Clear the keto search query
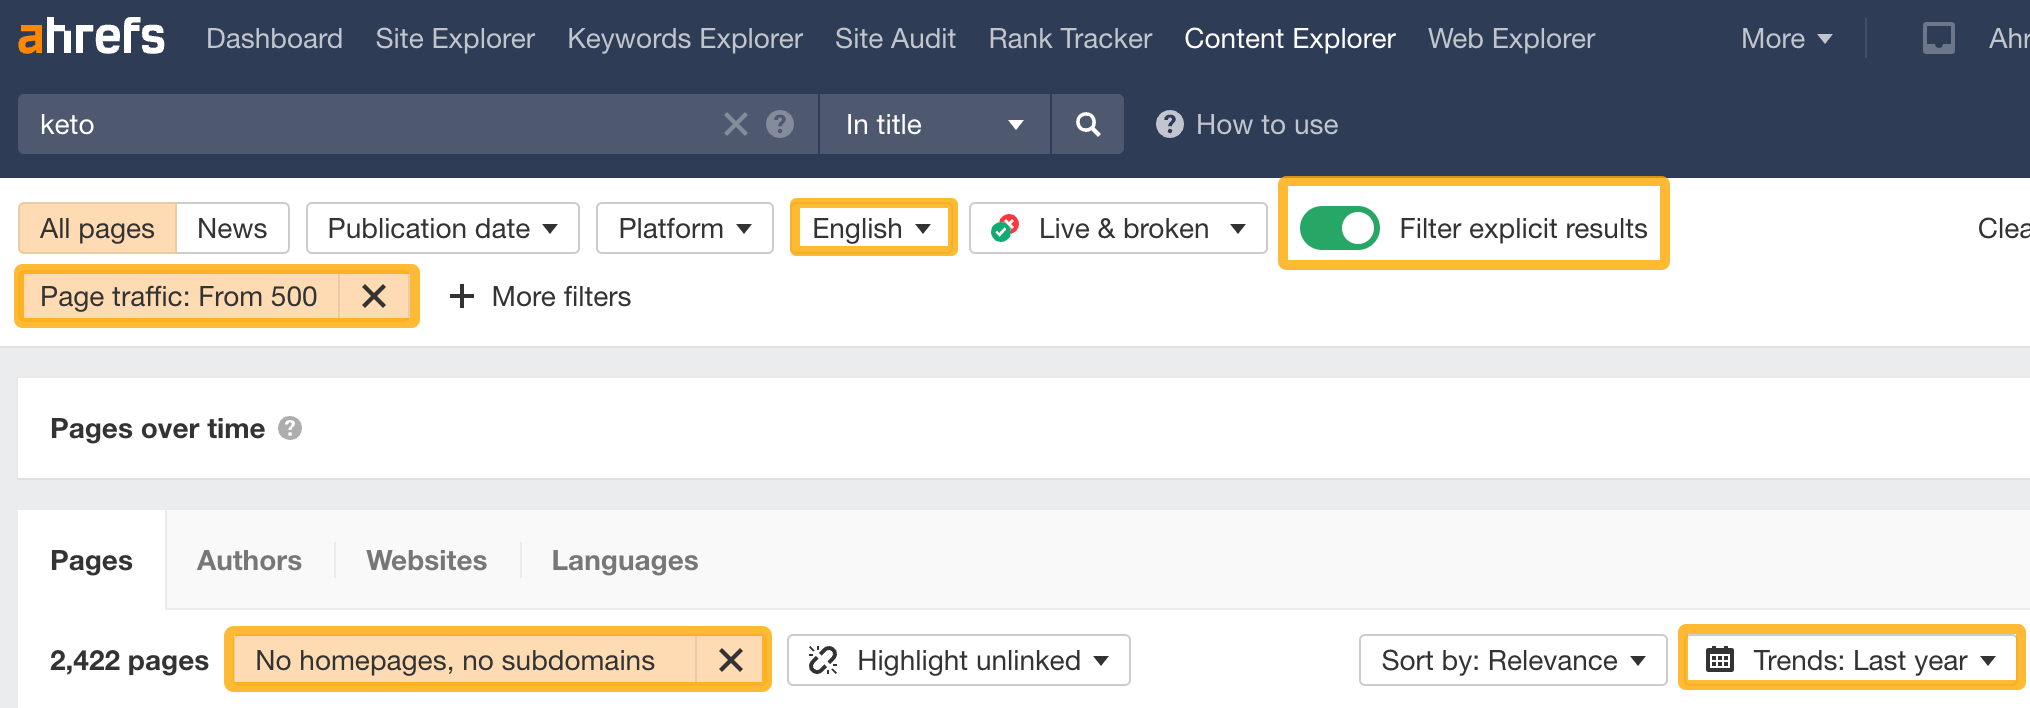 pos(736,124)
